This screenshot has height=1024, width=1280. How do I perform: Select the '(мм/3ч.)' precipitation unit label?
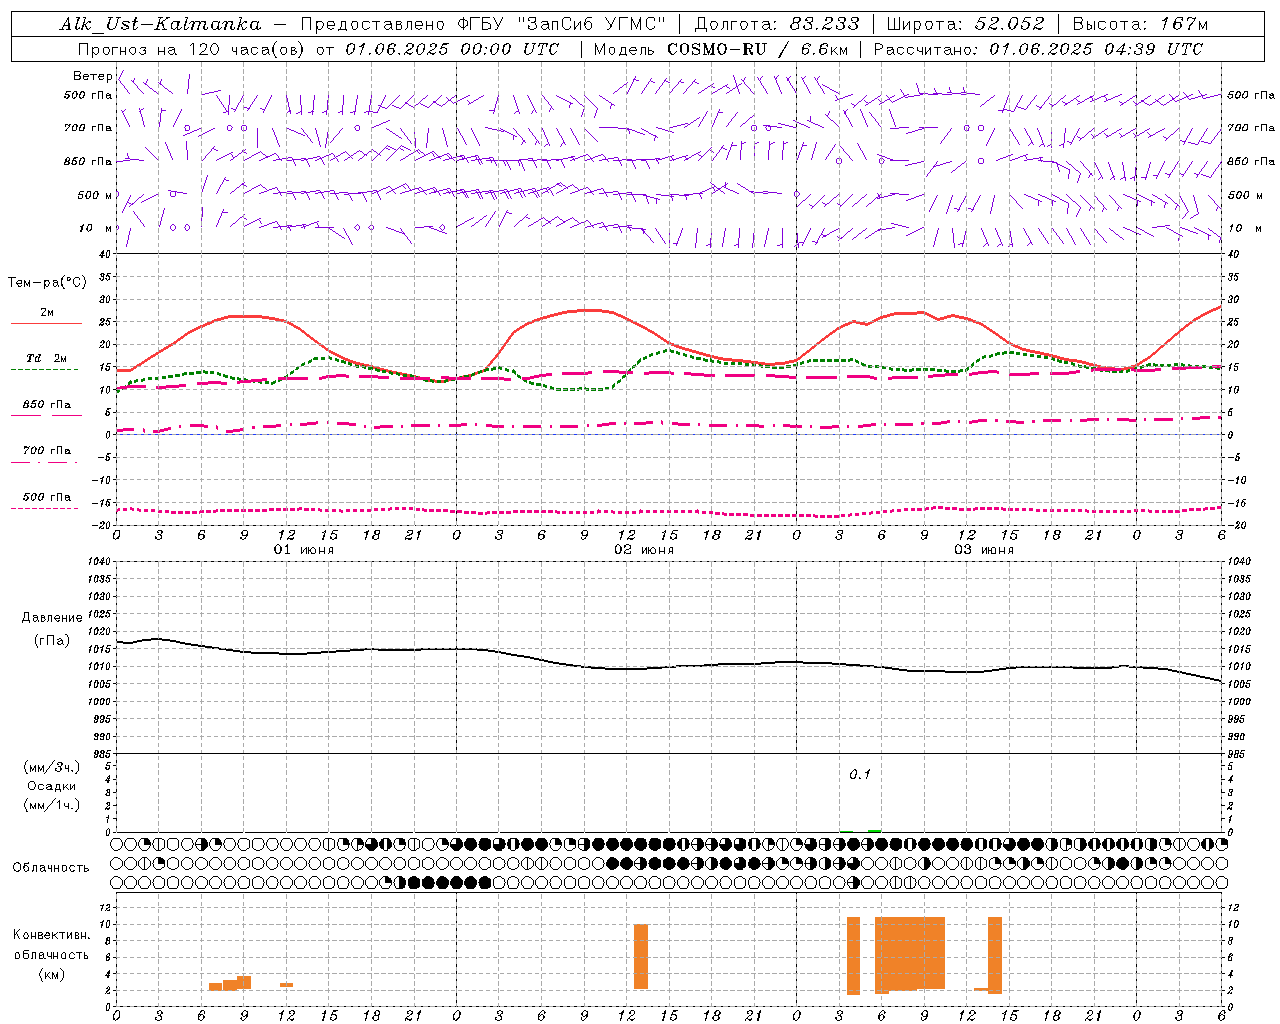[x=51, y=767]
